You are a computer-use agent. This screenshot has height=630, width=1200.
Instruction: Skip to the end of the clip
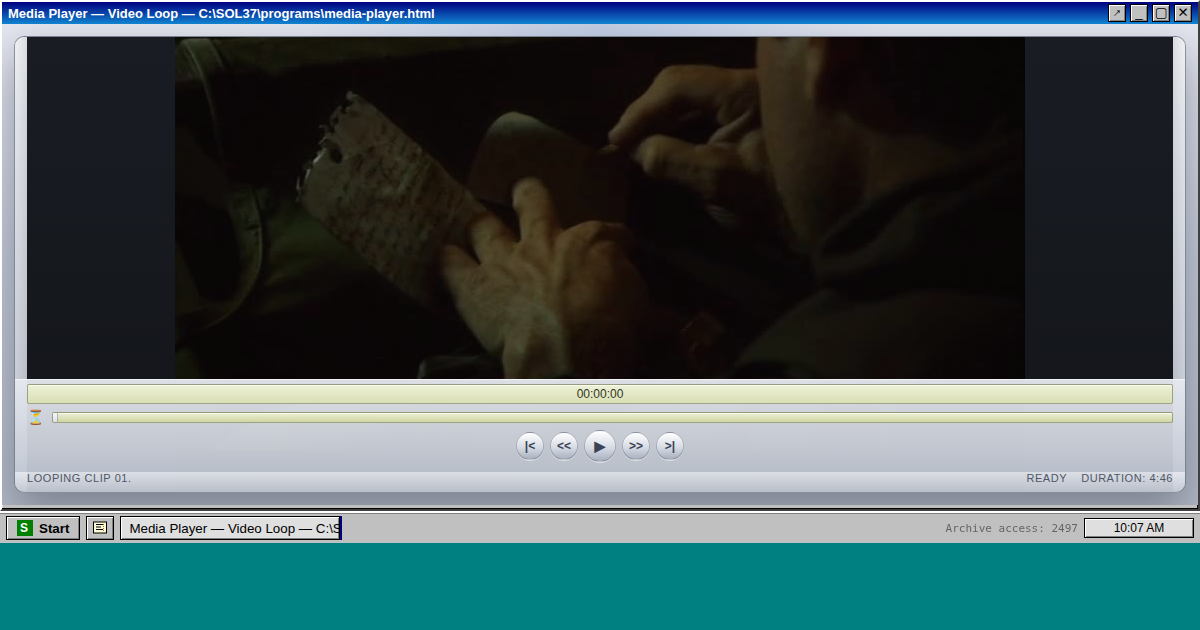click(x=670, y=446)
